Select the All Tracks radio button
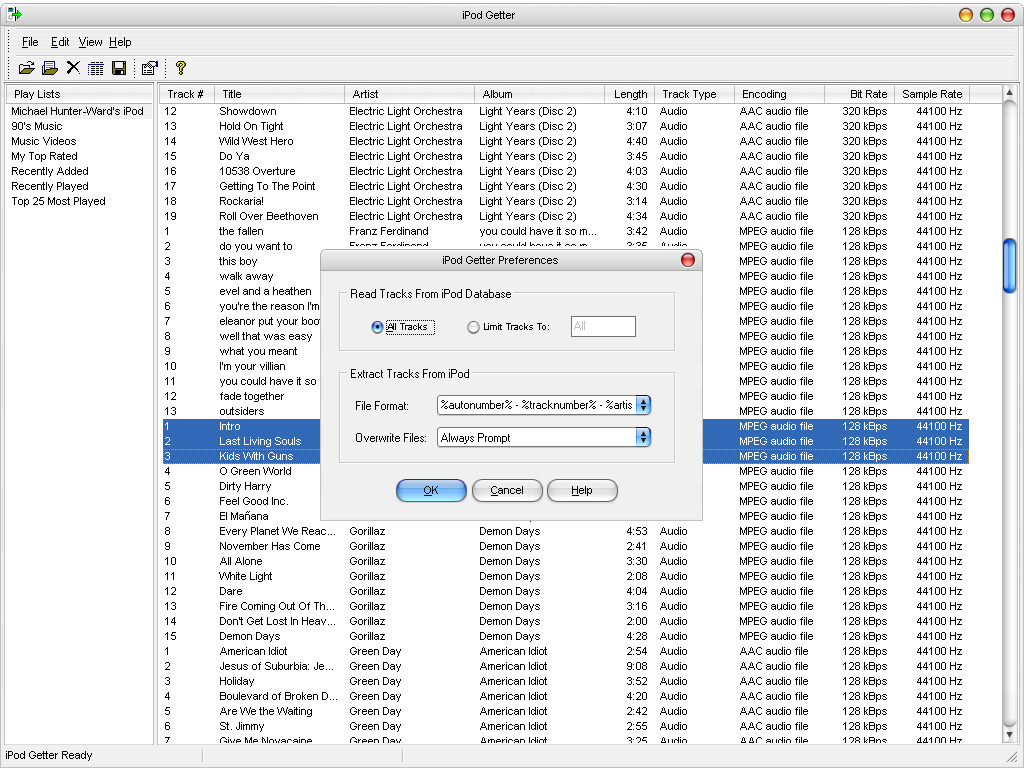1024x768 pixels. coord(377,327)
